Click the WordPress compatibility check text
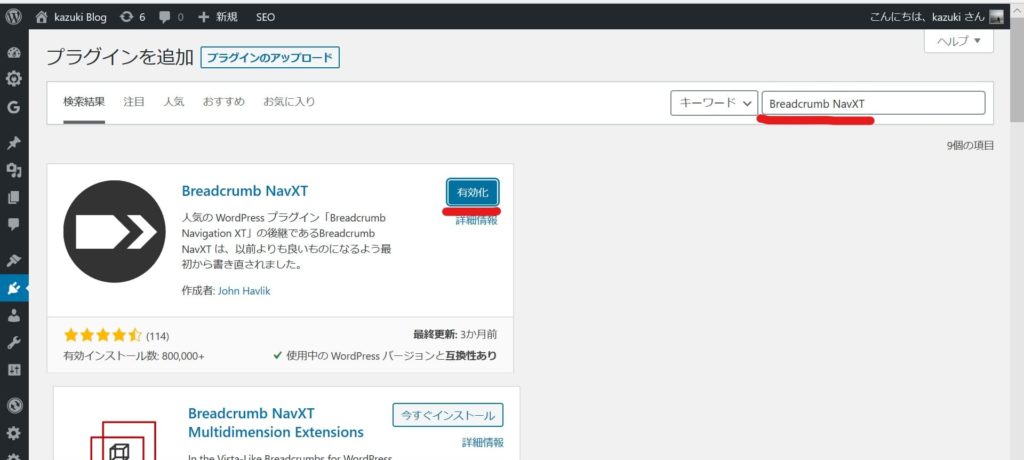Viewport: 1024px width, 460px height. coord(385,356)
